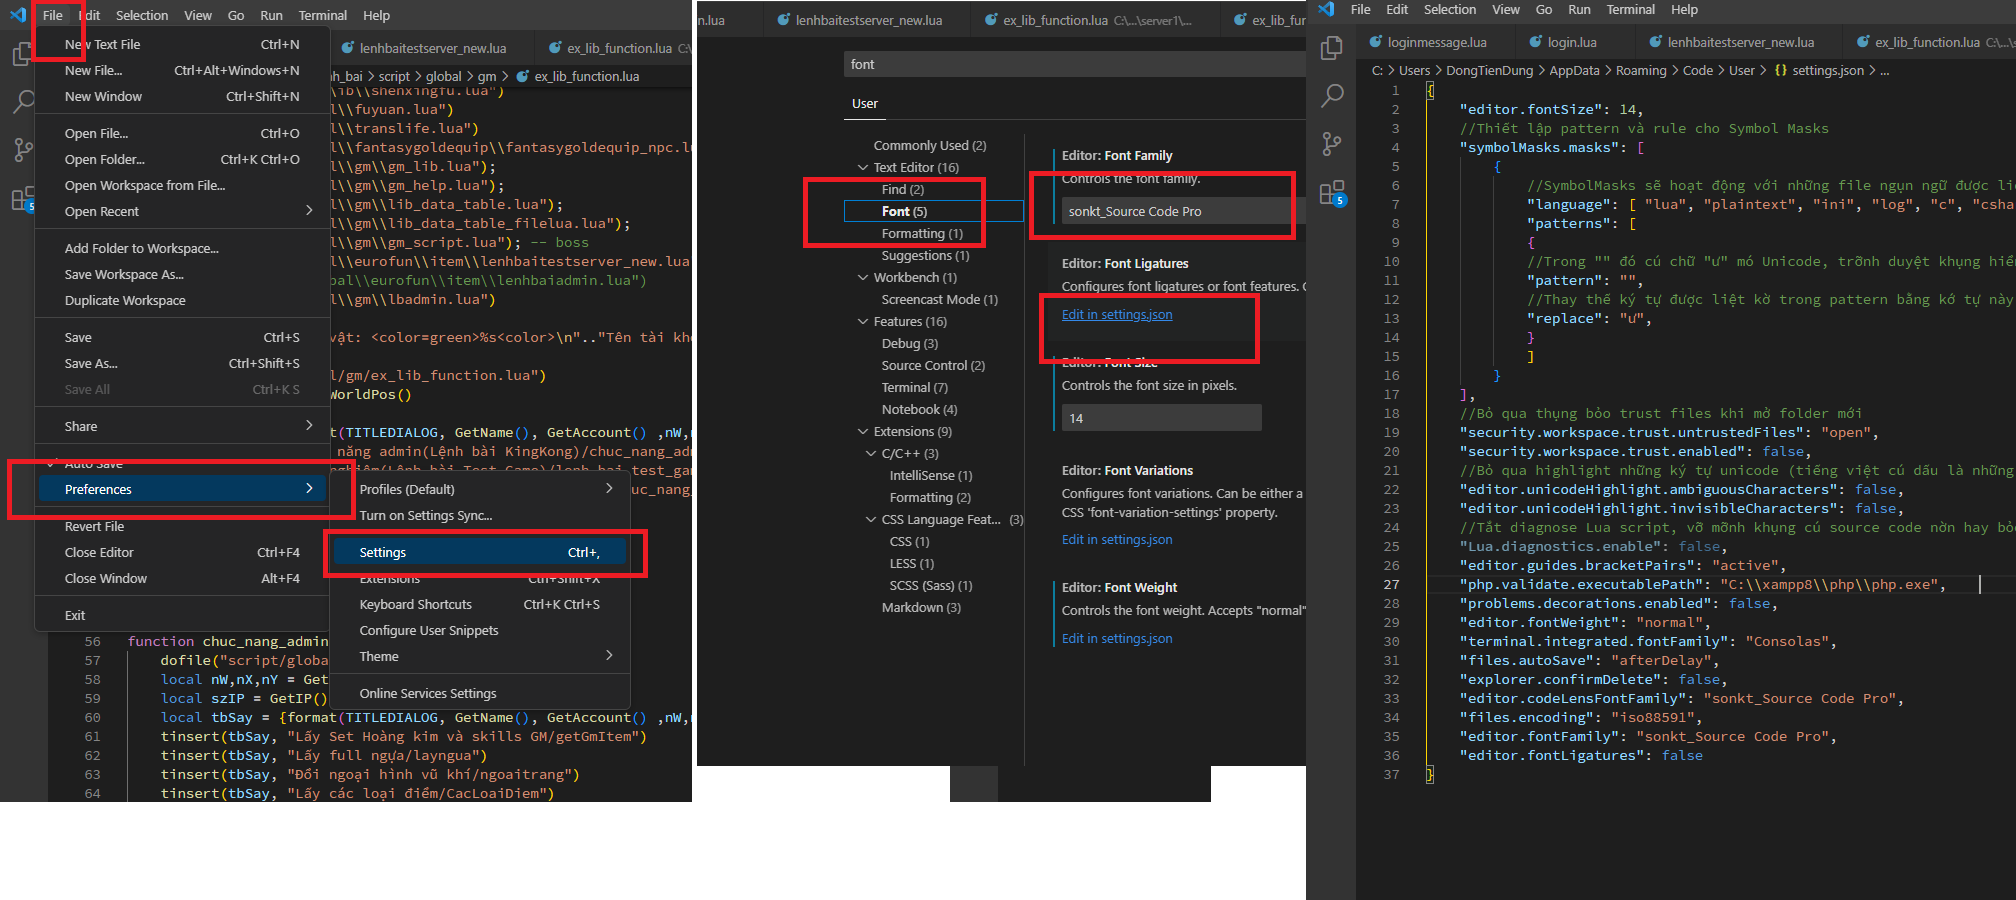This screenshot has height=900, width=2016.
Task: Expand Share submenu arrow
Action: tap(309, 426)
